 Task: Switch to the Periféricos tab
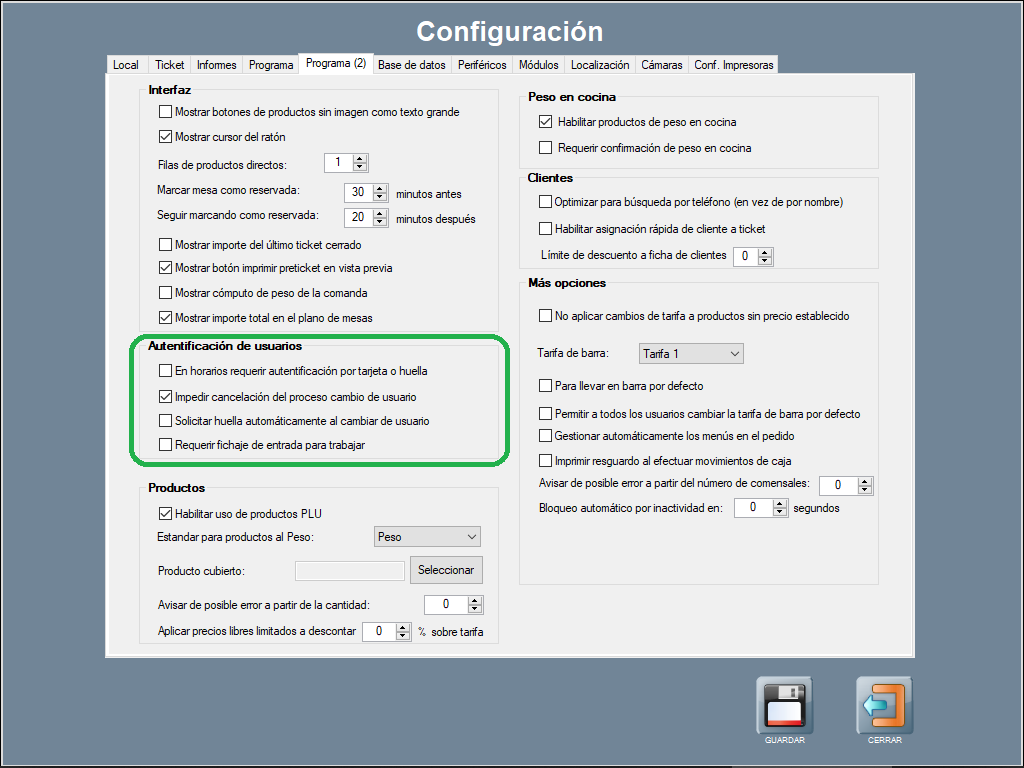481,65
